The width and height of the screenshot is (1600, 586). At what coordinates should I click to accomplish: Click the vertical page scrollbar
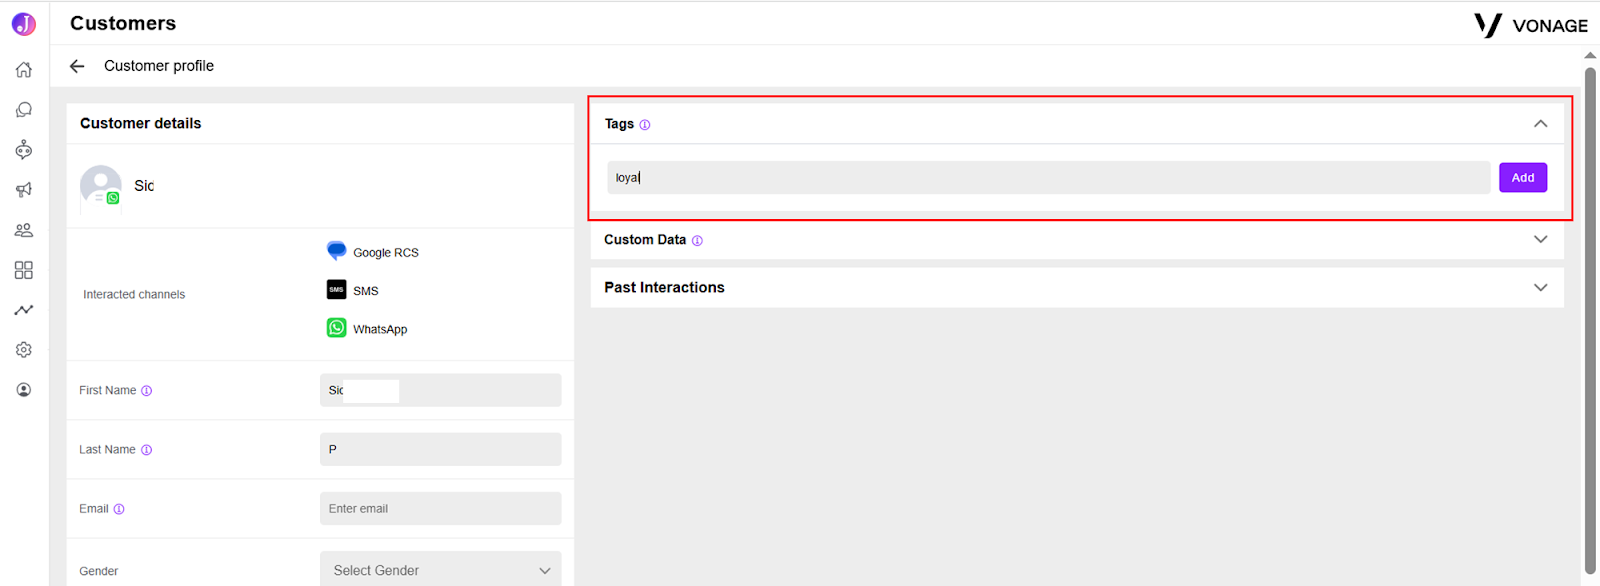1590,320
